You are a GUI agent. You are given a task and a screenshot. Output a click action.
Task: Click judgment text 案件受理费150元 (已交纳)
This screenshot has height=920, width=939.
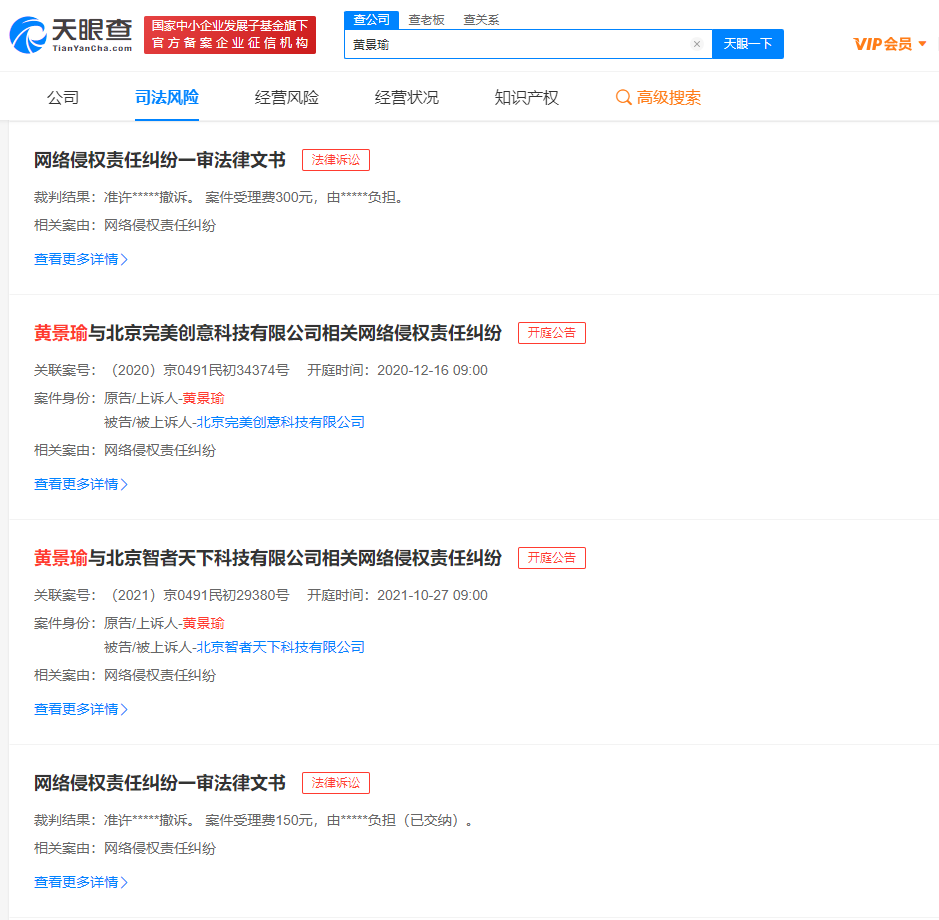[339, 820]
